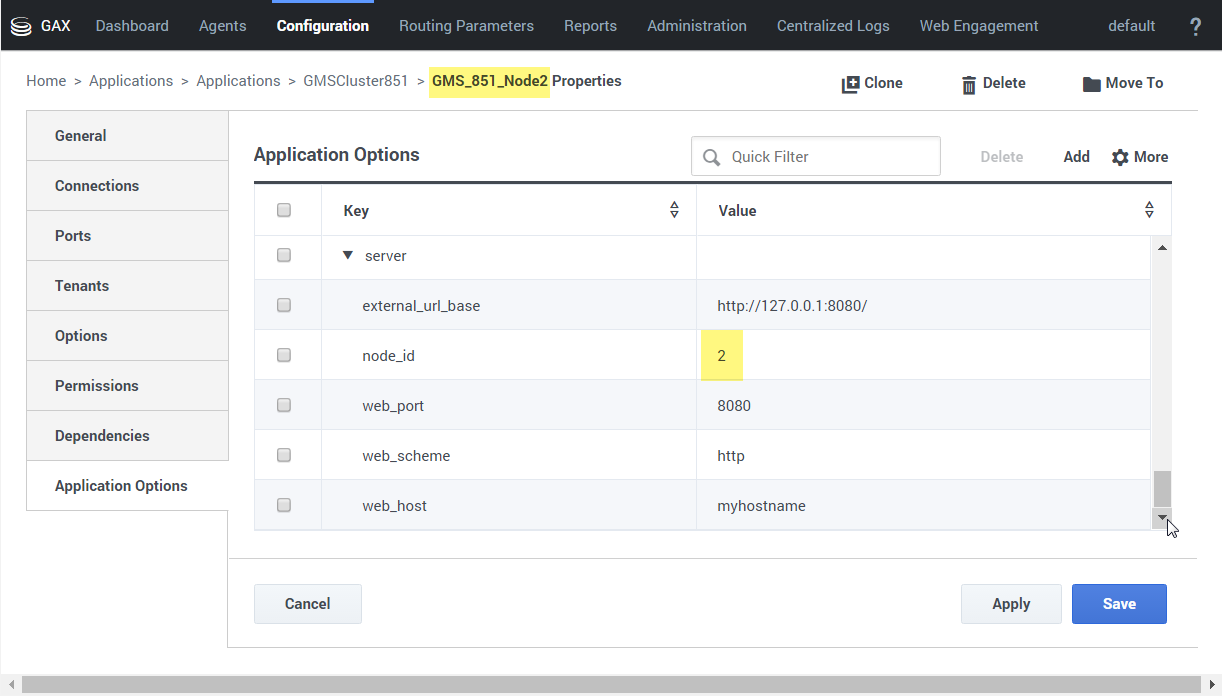1222x696 pixels.
Task: Click the Clone icon button
Action: 851,84
